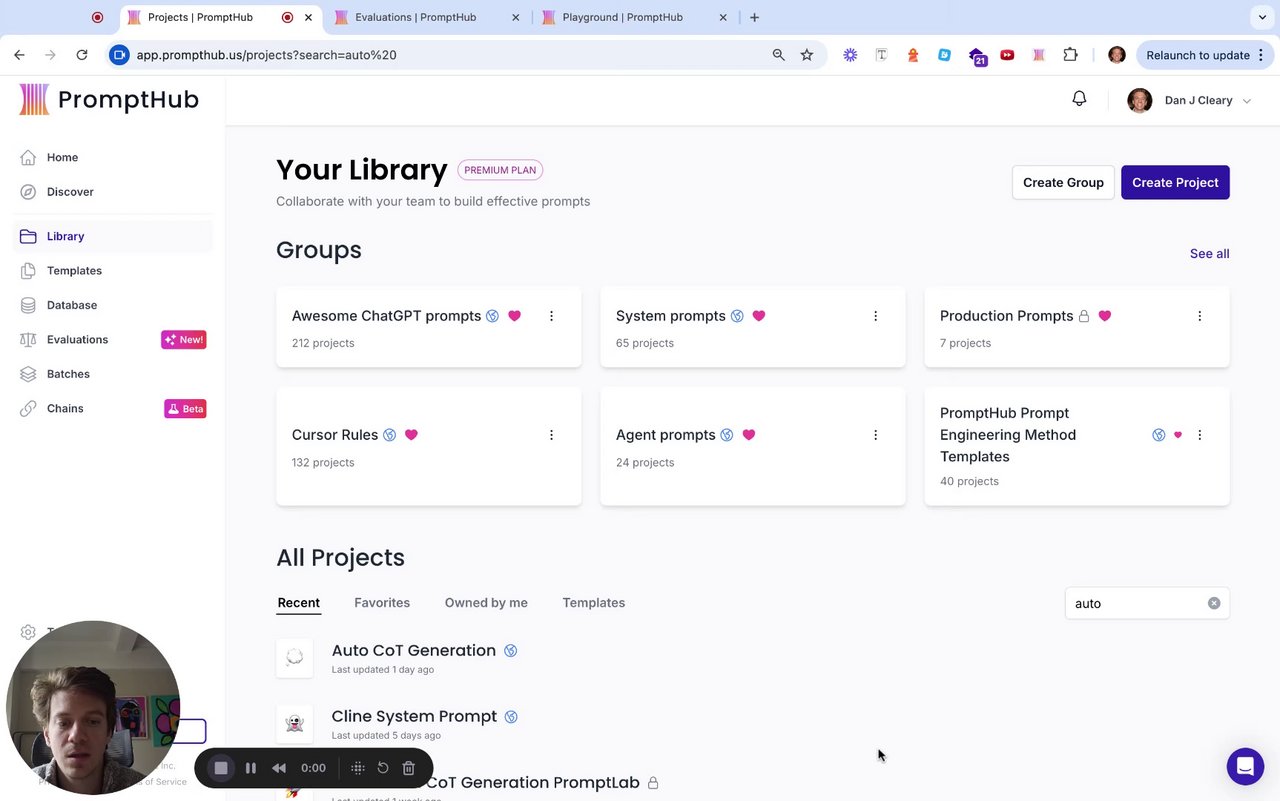Click the PREMIUM PLAN badge
Viewport: 1280px width, 801px height.
click(500, 170)
